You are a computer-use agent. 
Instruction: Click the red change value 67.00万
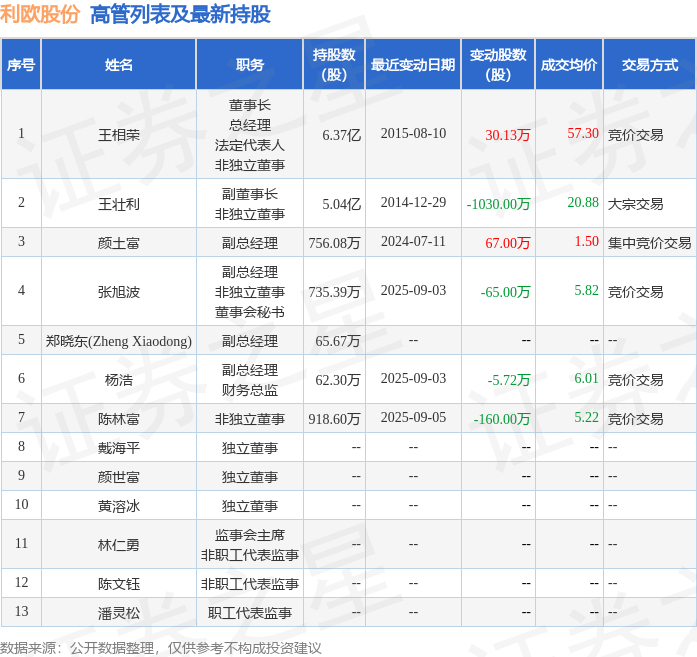click(x=508, y=243)
